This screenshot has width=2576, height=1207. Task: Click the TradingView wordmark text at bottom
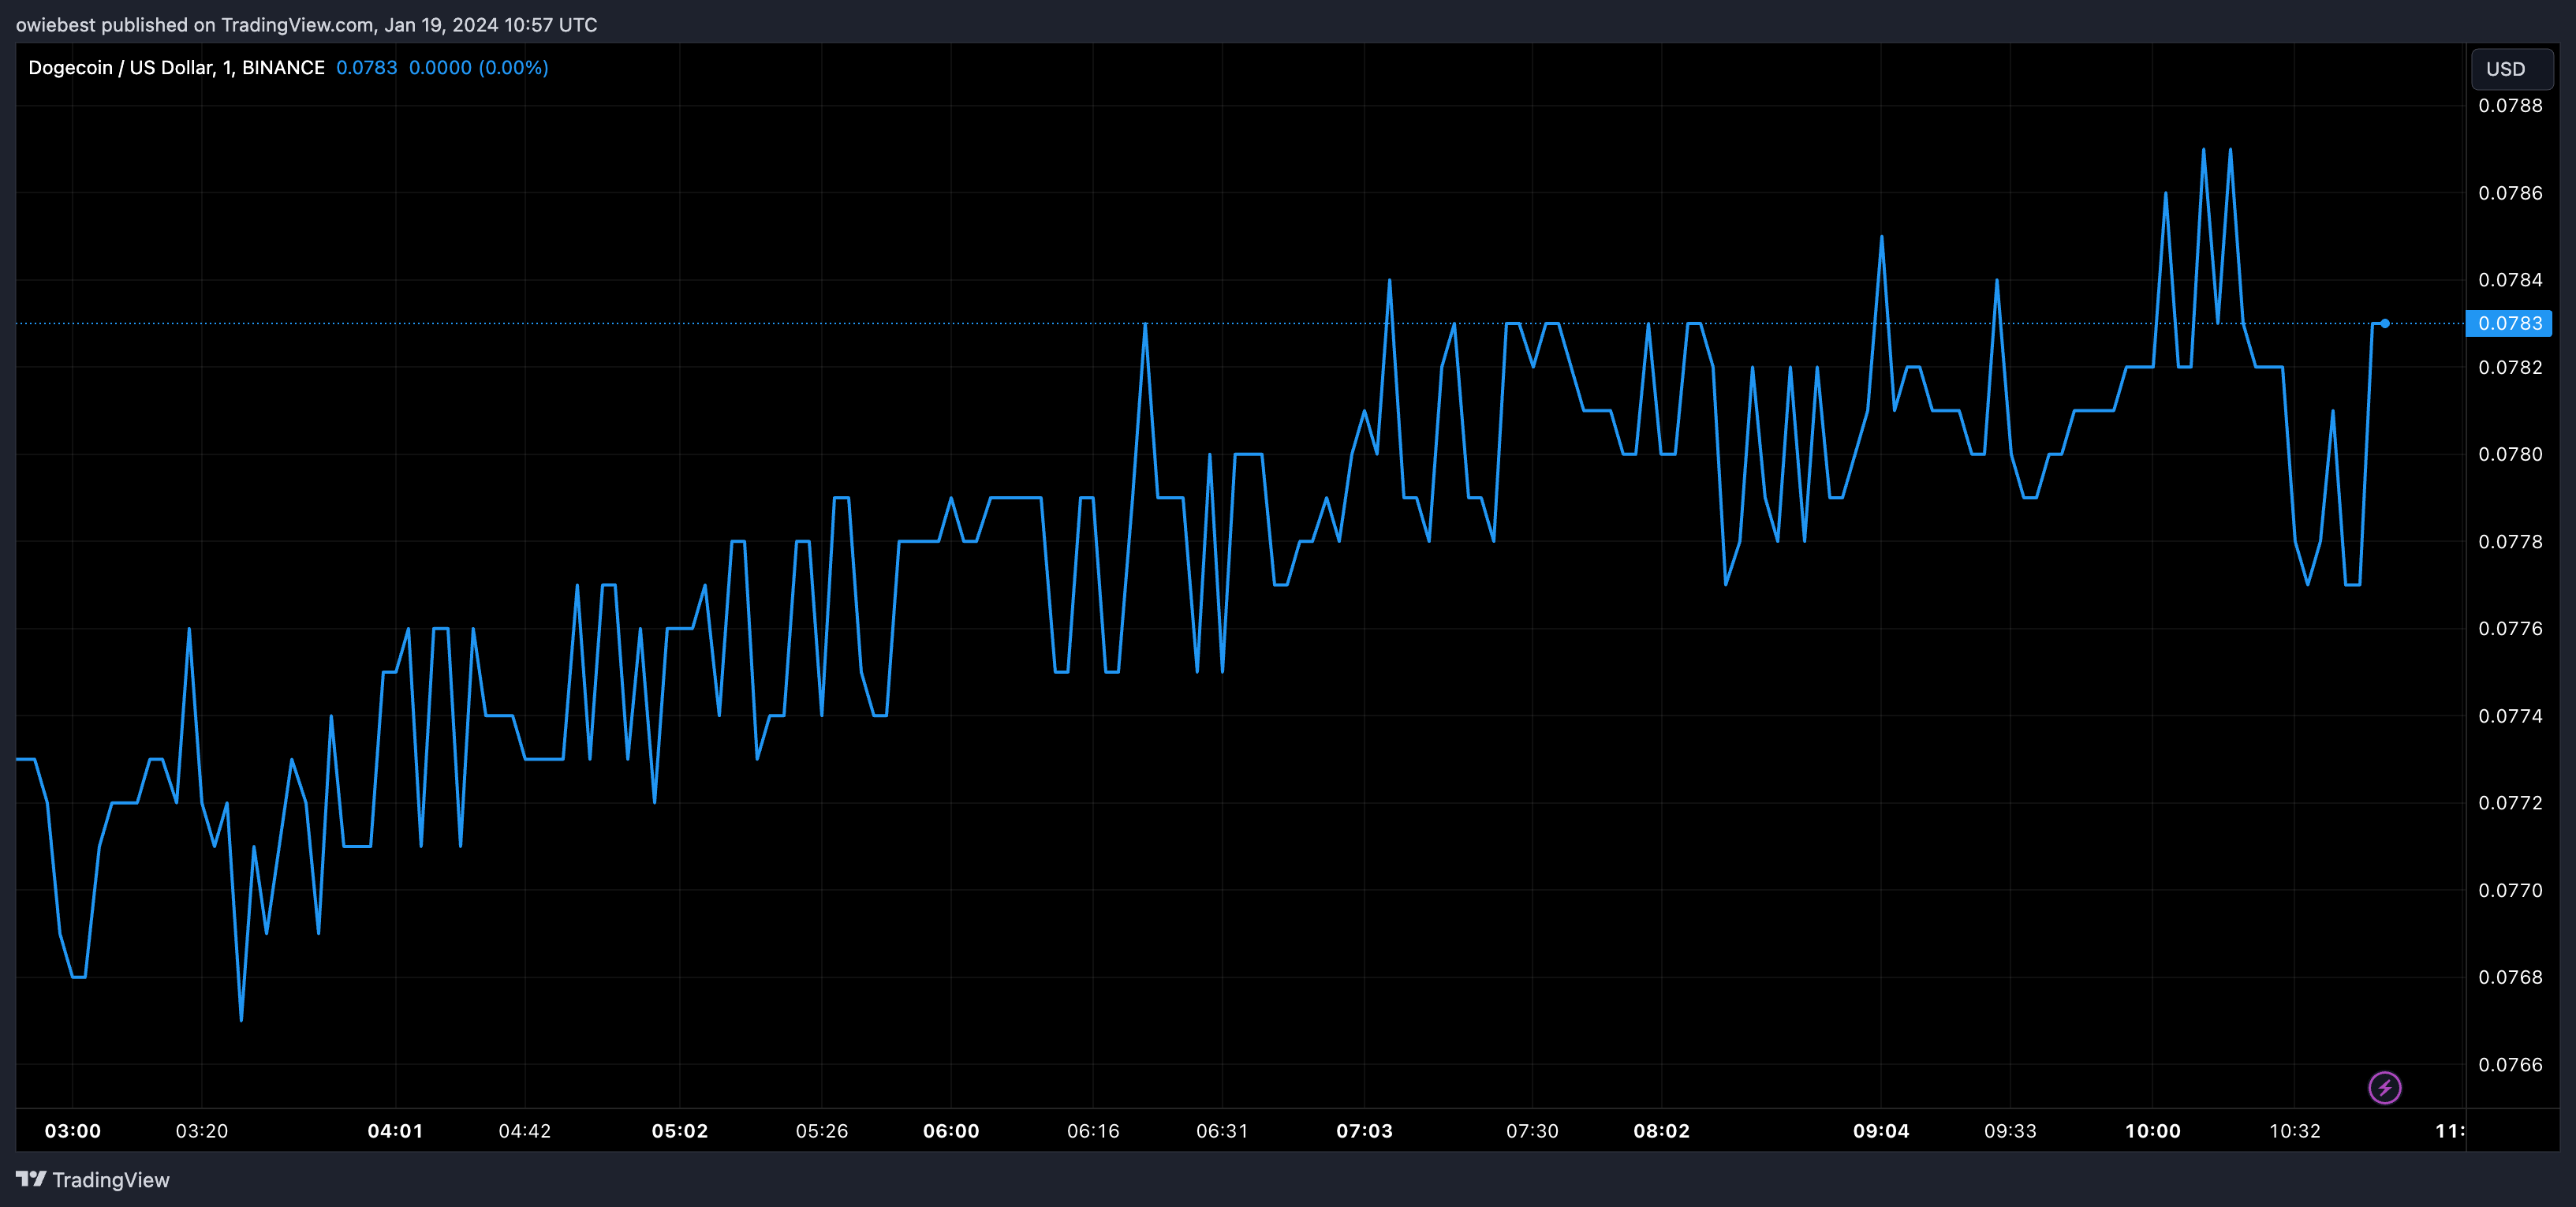click(110, 1180)
